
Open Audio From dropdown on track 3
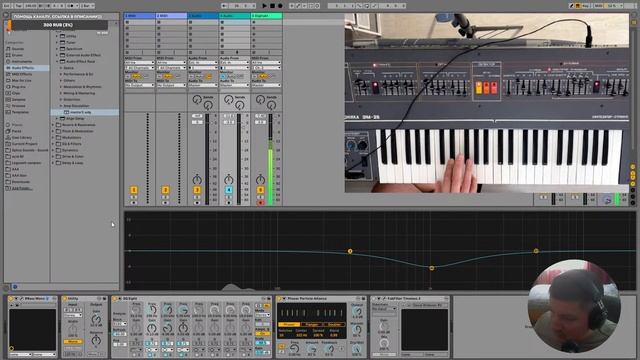point(203,62)
